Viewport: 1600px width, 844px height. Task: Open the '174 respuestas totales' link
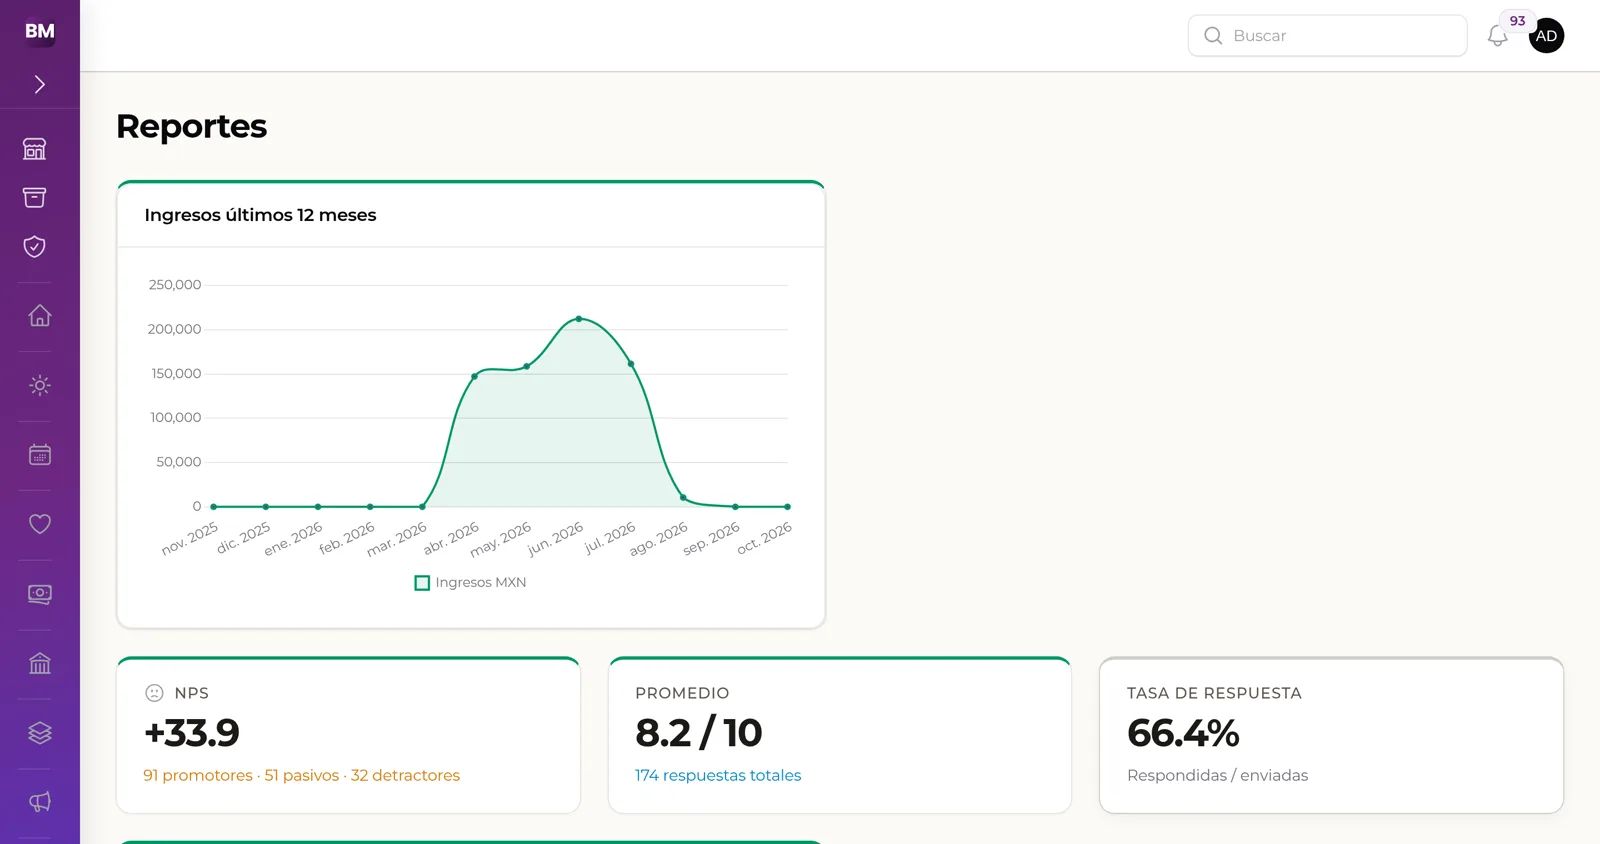pyautogui.click(x=718, y=775)
